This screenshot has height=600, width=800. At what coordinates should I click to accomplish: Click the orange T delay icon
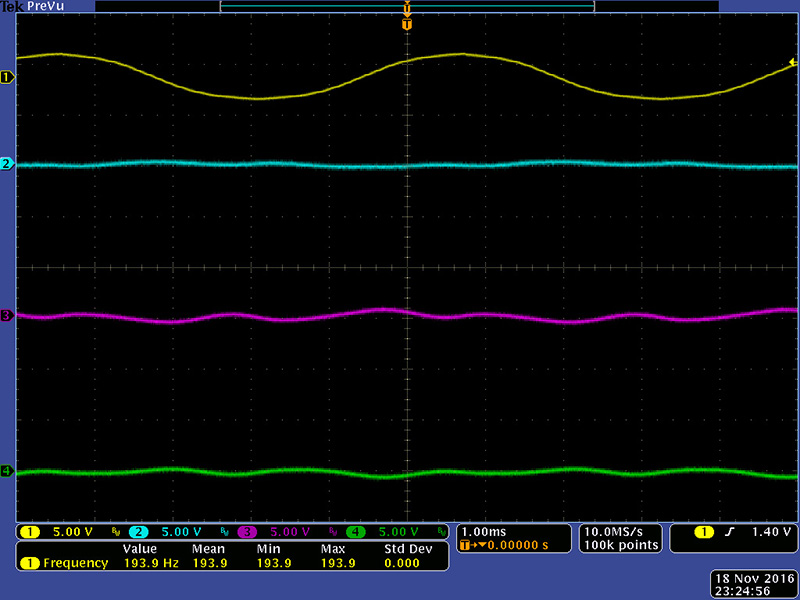coord(464,545)
